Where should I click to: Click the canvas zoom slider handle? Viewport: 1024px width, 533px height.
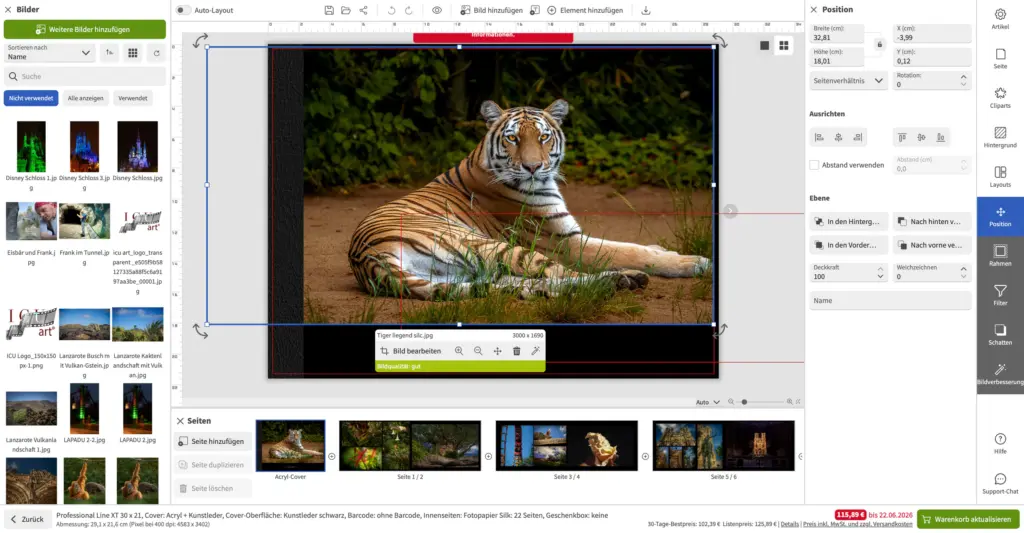pos(744,402)
